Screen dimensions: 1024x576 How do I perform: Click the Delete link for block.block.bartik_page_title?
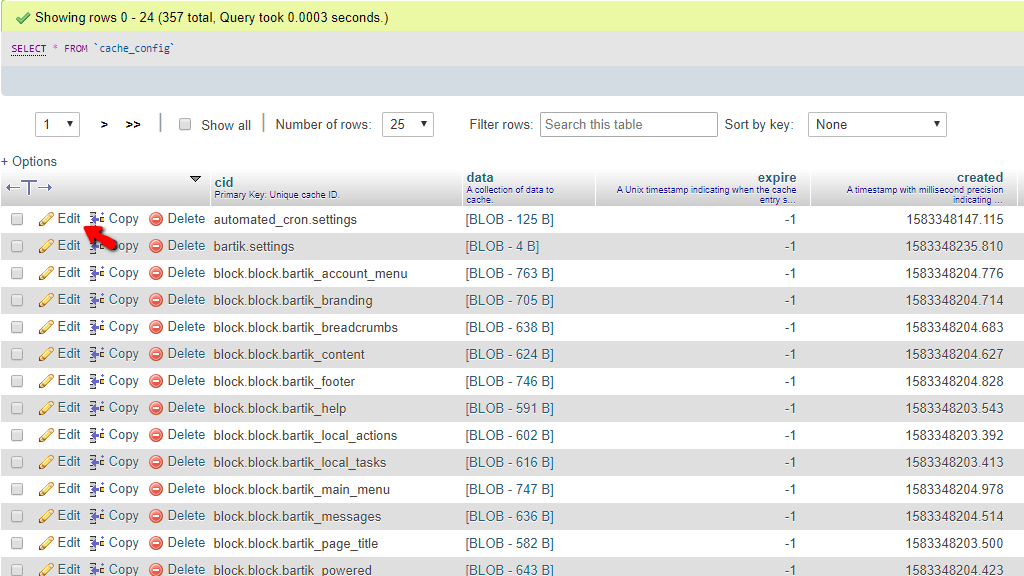pyautogui.click(x=186, y=543)
